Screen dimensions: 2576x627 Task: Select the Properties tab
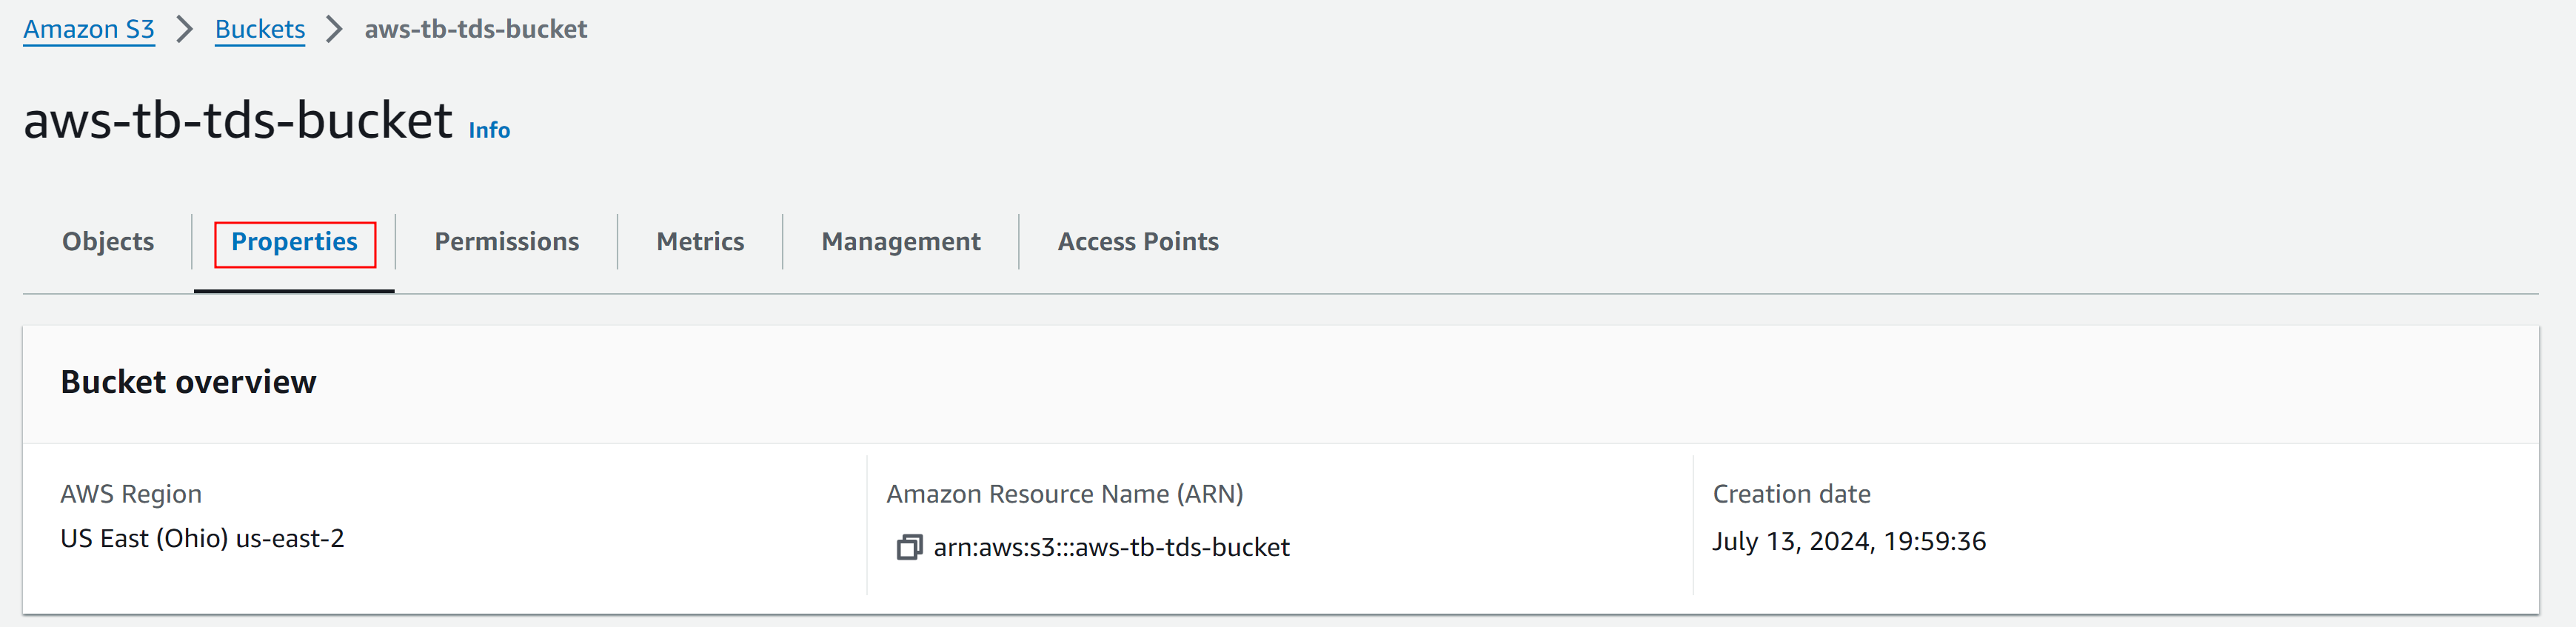[x=294, y=242]
